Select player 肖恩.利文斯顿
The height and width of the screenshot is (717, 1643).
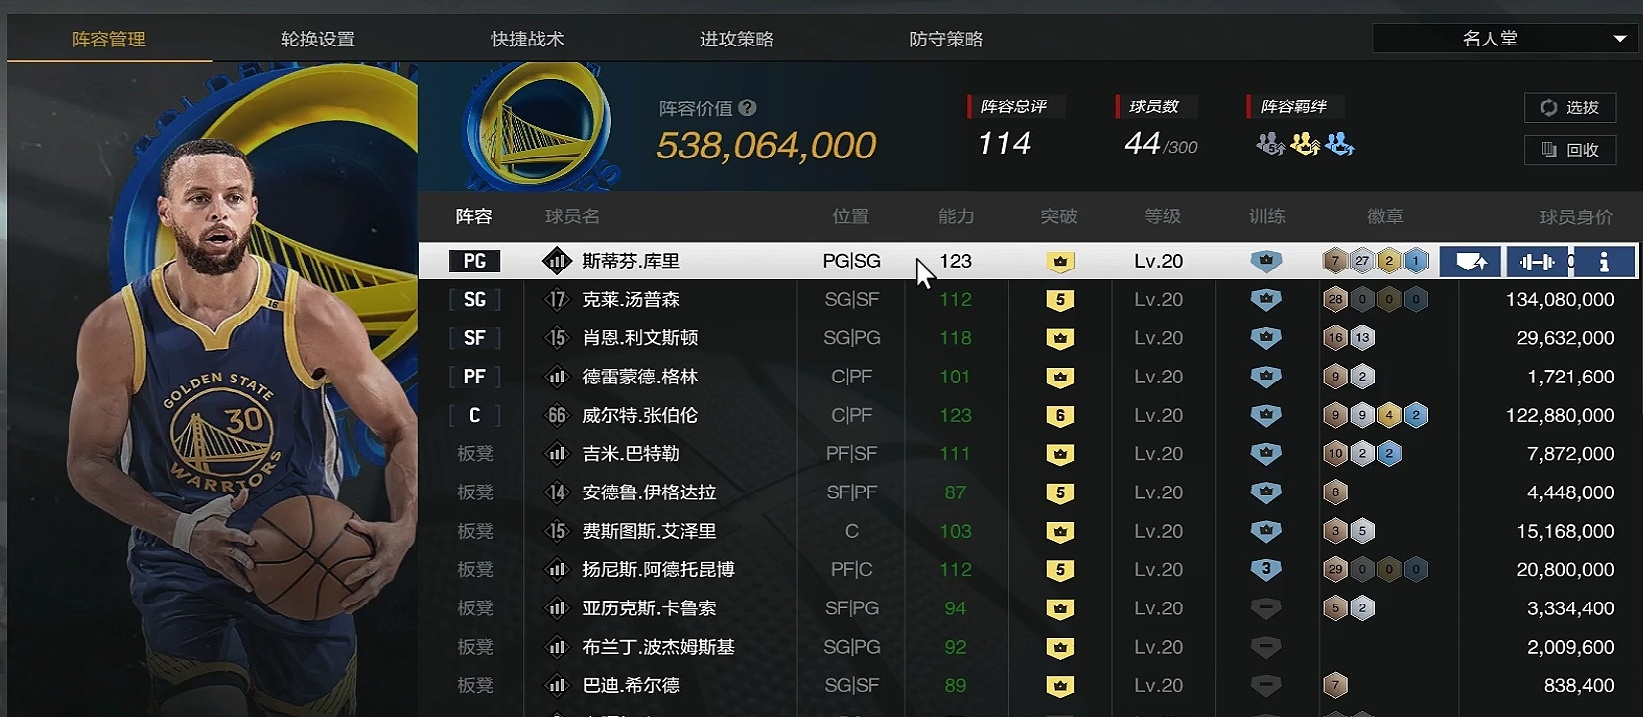pos(640,338)
